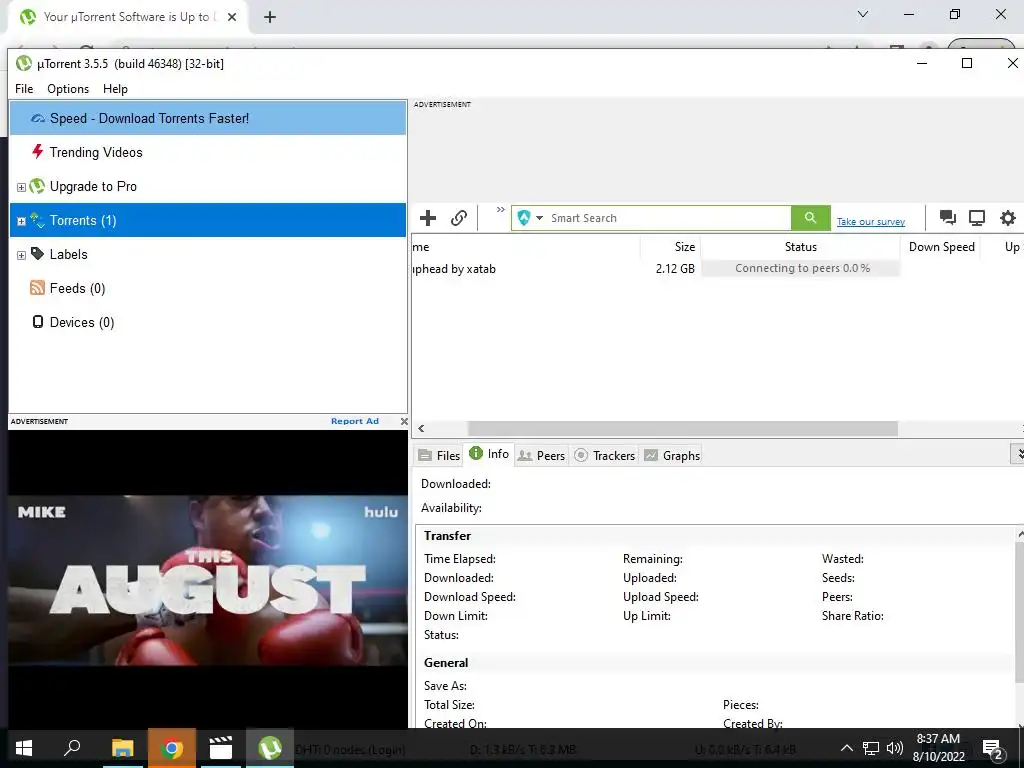
Task: Switch to the Graphs tab
Action: click(672, 456)
